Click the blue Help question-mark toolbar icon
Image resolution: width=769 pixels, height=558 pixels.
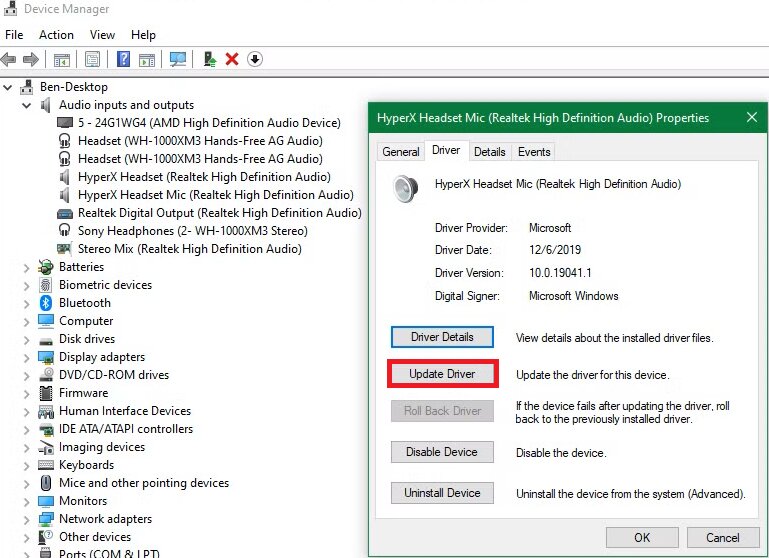point(124,59)
